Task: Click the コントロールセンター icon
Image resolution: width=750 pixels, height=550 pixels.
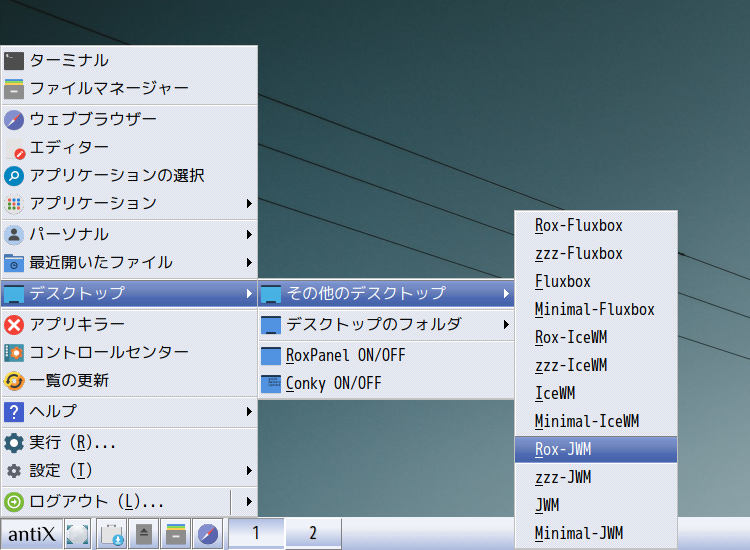Action: point(14,353)
